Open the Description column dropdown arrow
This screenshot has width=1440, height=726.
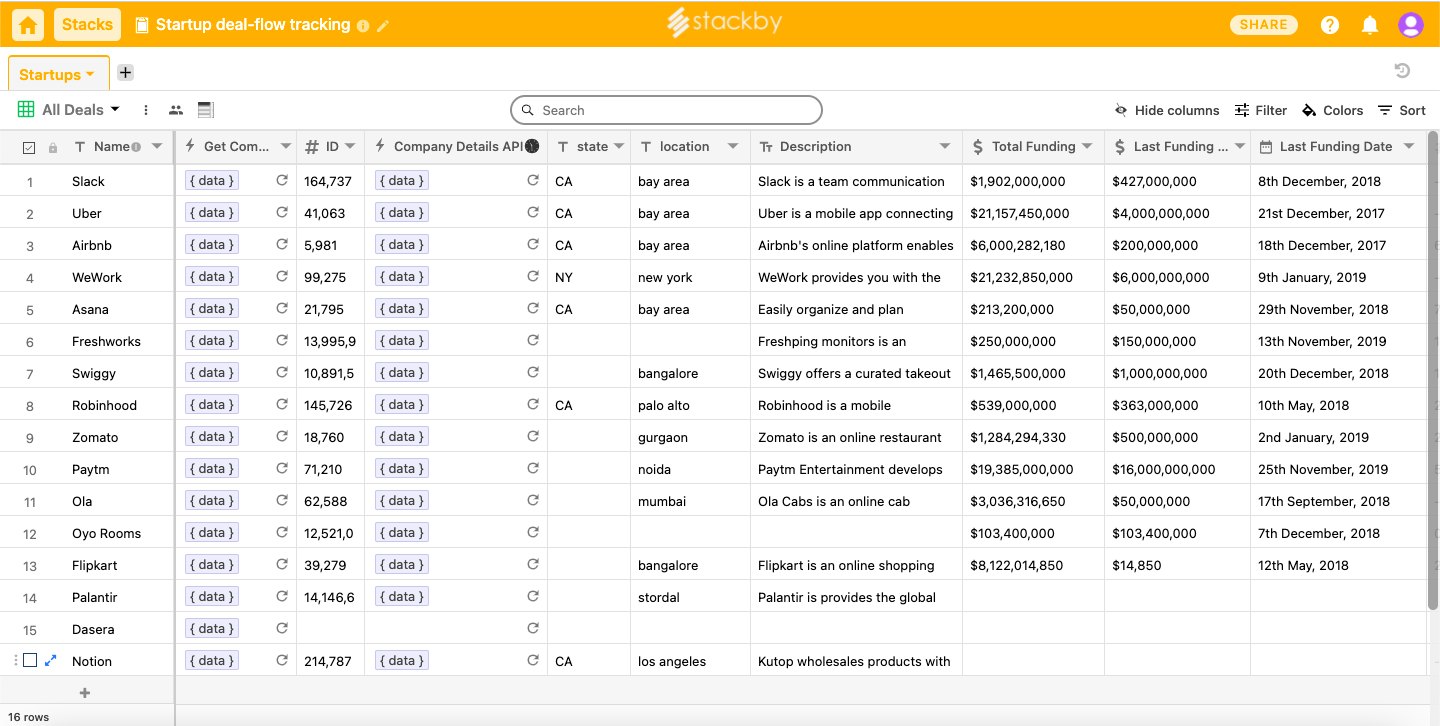click(x=945, y=147)
